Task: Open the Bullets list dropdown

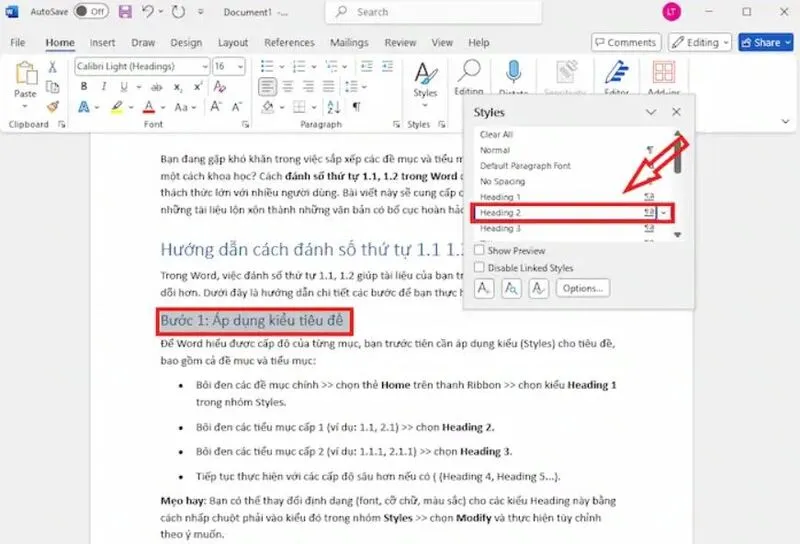Action: pos(282,67)
